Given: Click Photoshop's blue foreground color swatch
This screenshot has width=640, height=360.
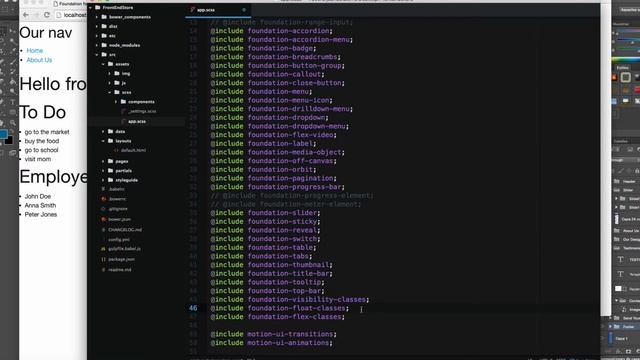Looking at the screenshot, I should (3, 134).
